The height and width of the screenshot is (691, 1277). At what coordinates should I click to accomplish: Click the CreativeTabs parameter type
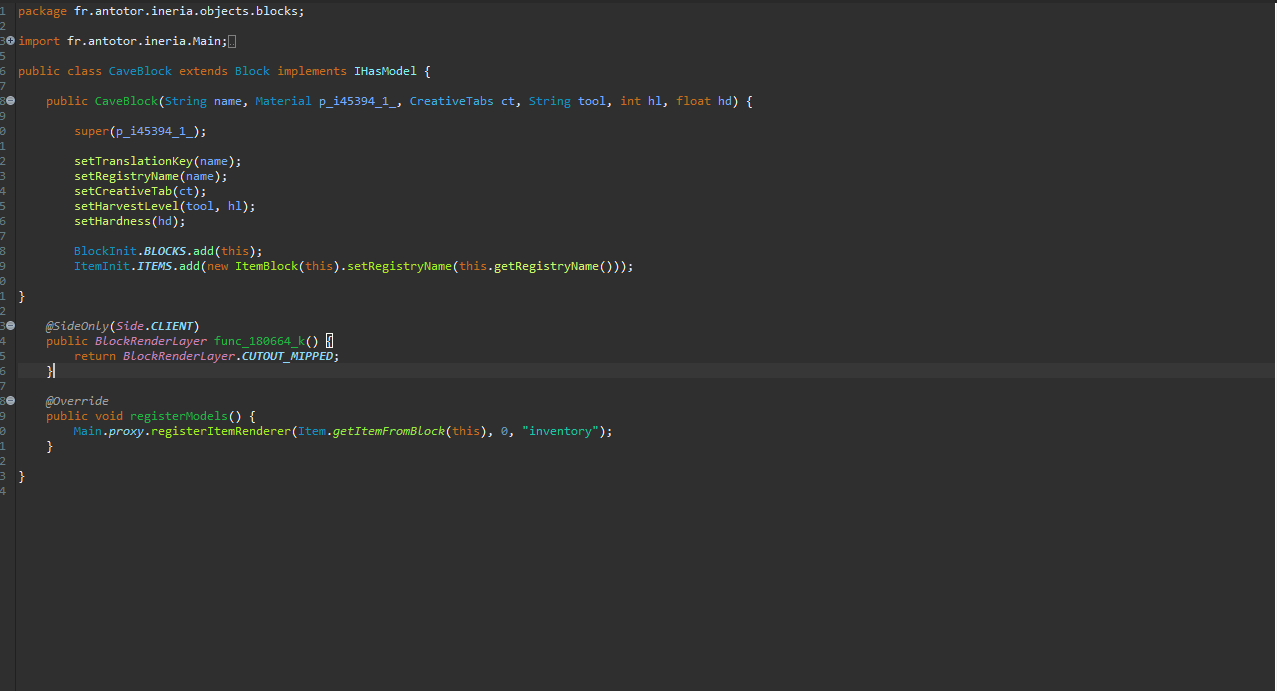451,101
